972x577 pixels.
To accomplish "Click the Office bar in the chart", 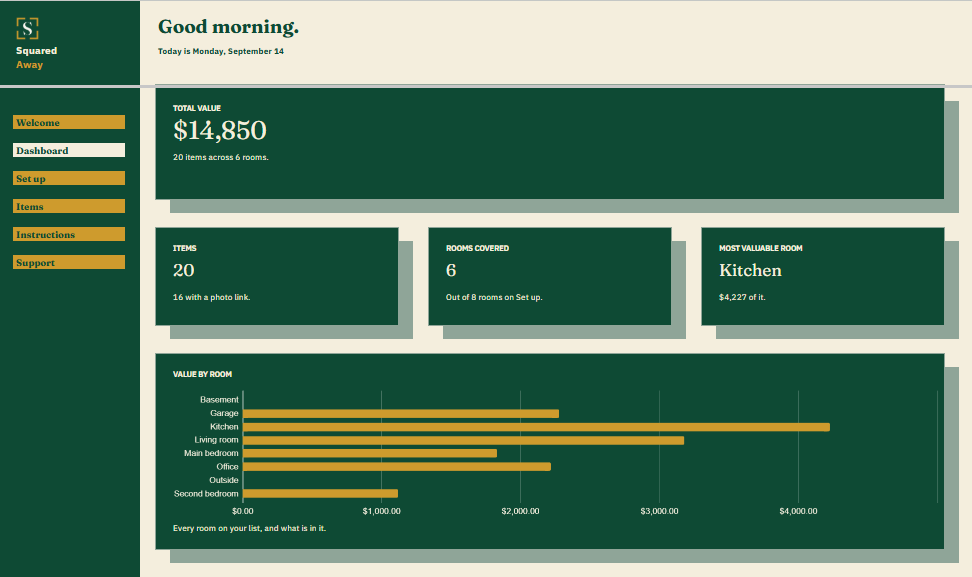I will 397,467.
